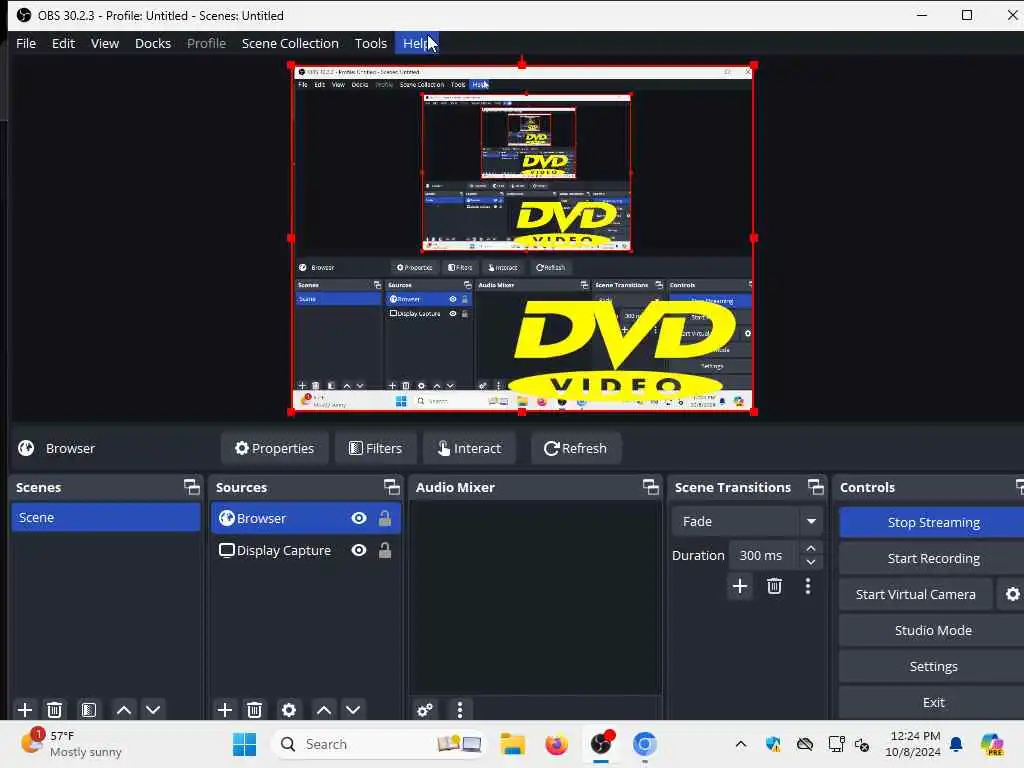
Task: Click OBS Studio taskbar icon
Action: (601, 744)
